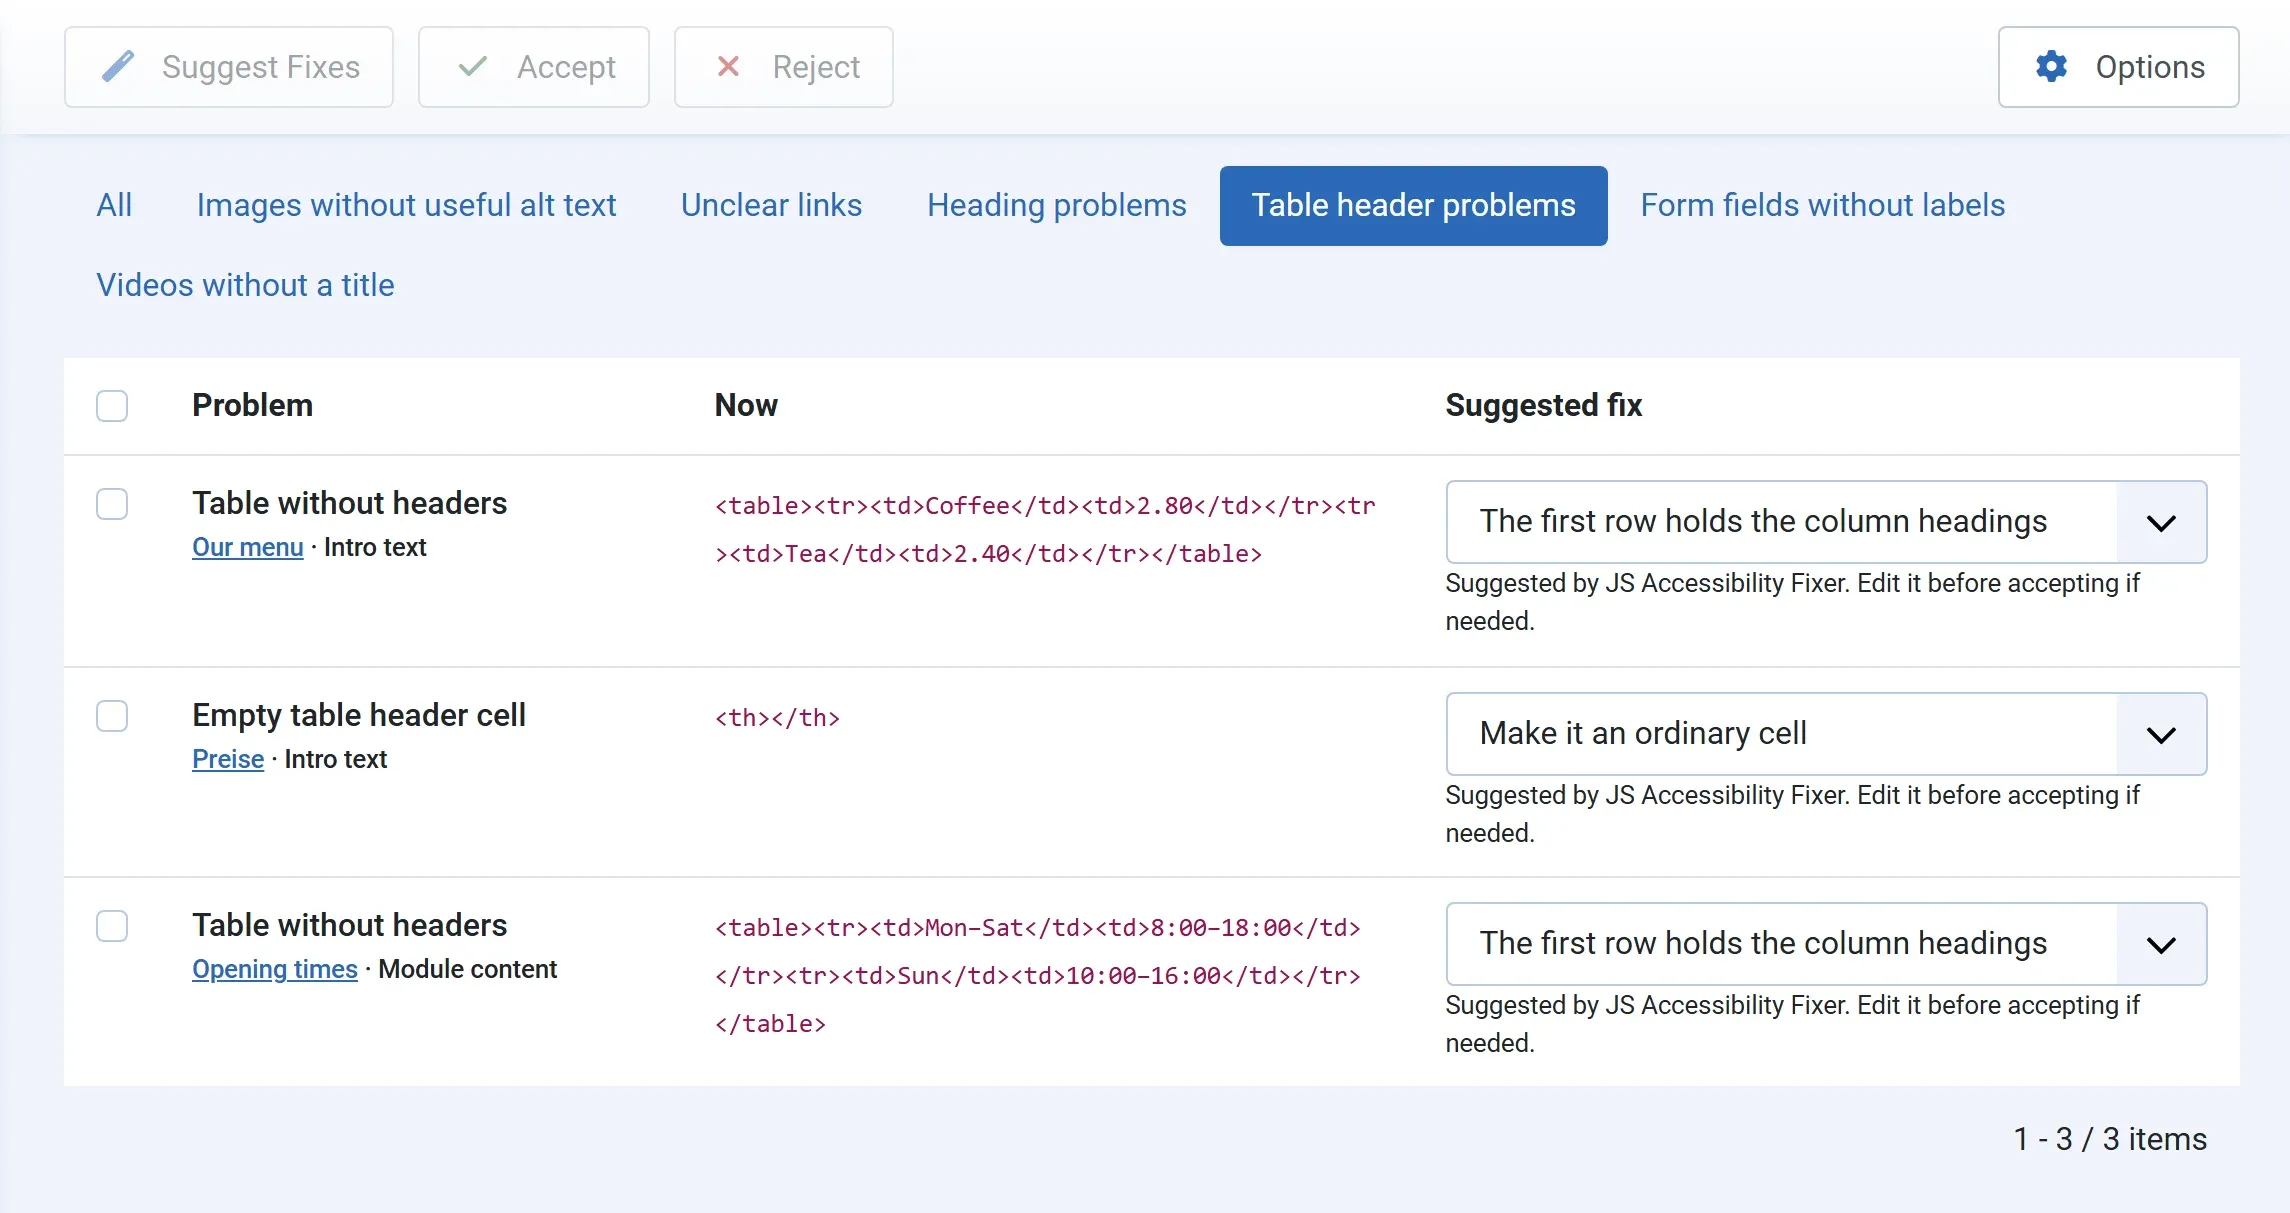Open the Preise article link

click(228, 759)
